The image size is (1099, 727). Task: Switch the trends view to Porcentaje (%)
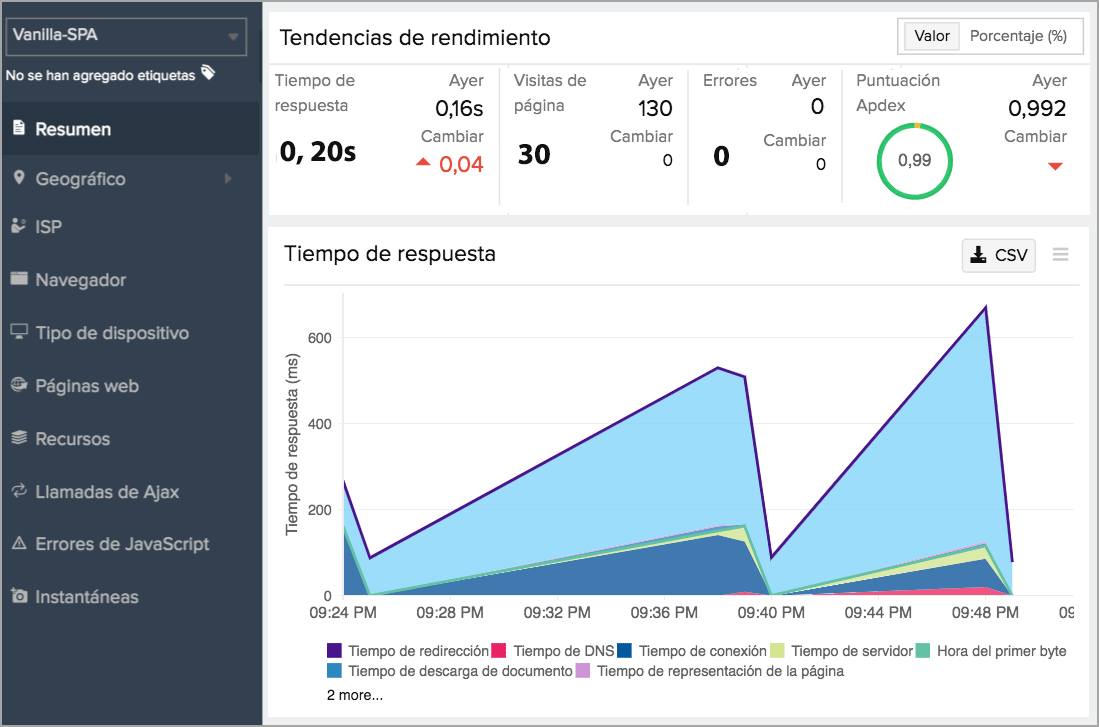[1018, 36]
